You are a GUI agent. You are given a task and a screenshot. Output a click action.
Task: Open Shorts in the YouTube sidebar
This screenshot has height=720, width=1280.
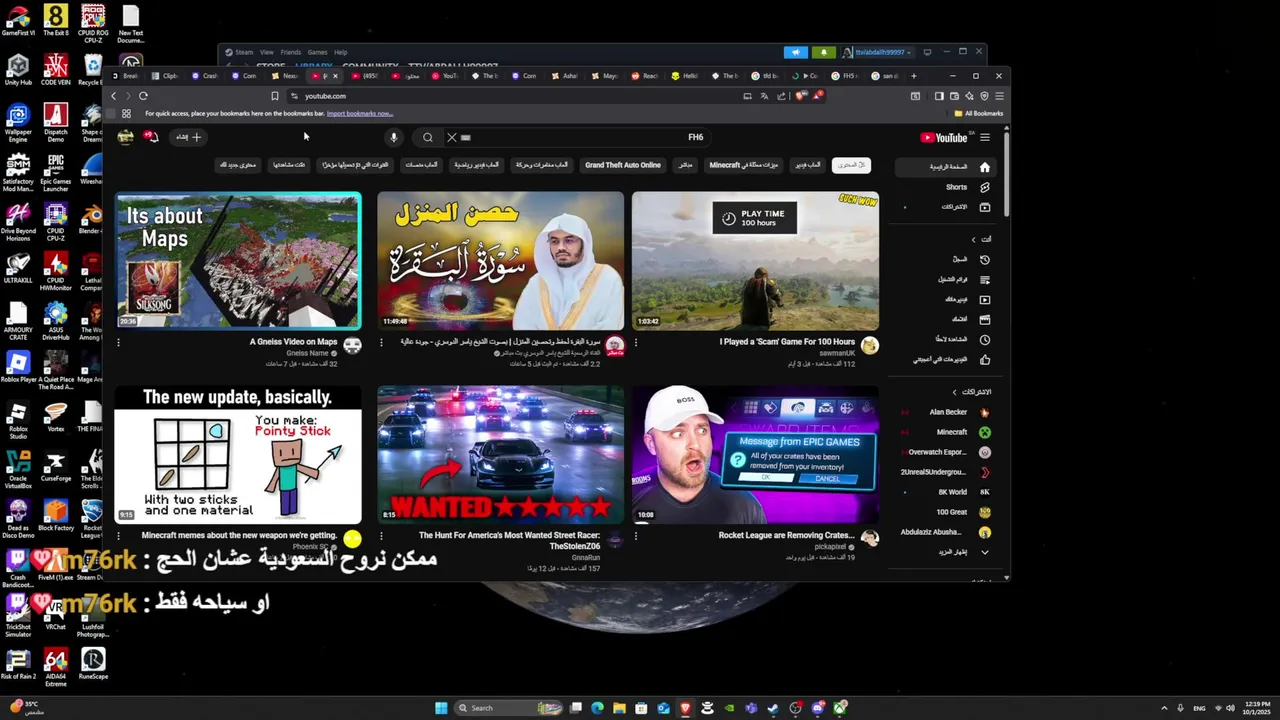(946, 187)
